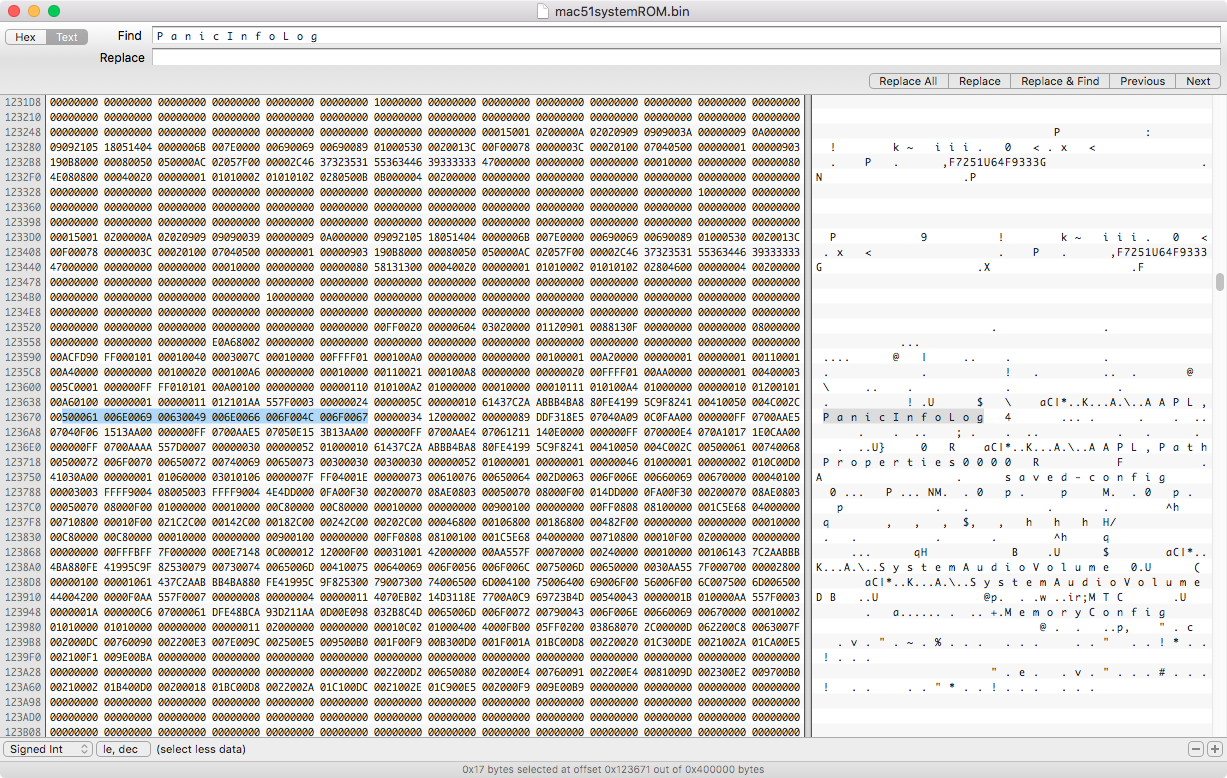1227x778 pixels.
Task: Click the line address 123670
Action: coord(23,417)
